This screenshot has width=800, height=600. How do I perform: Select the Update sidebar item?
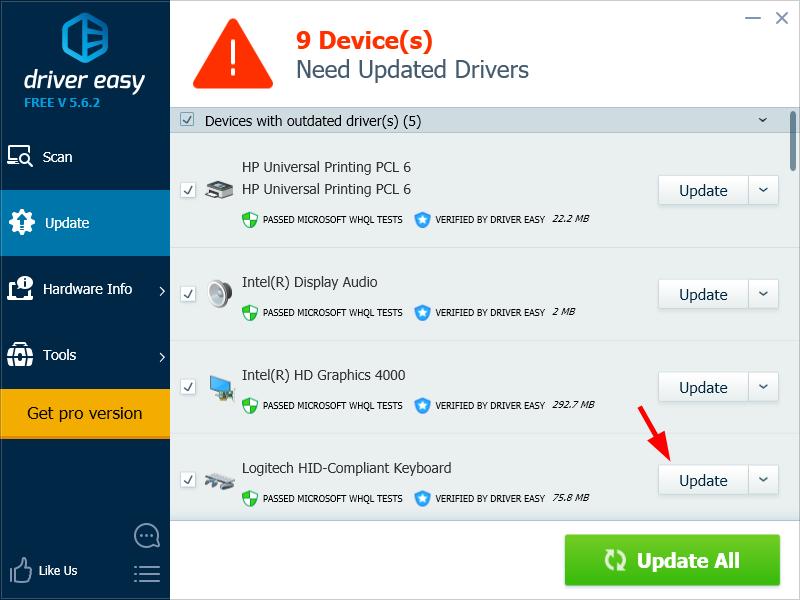coord(85,223)
